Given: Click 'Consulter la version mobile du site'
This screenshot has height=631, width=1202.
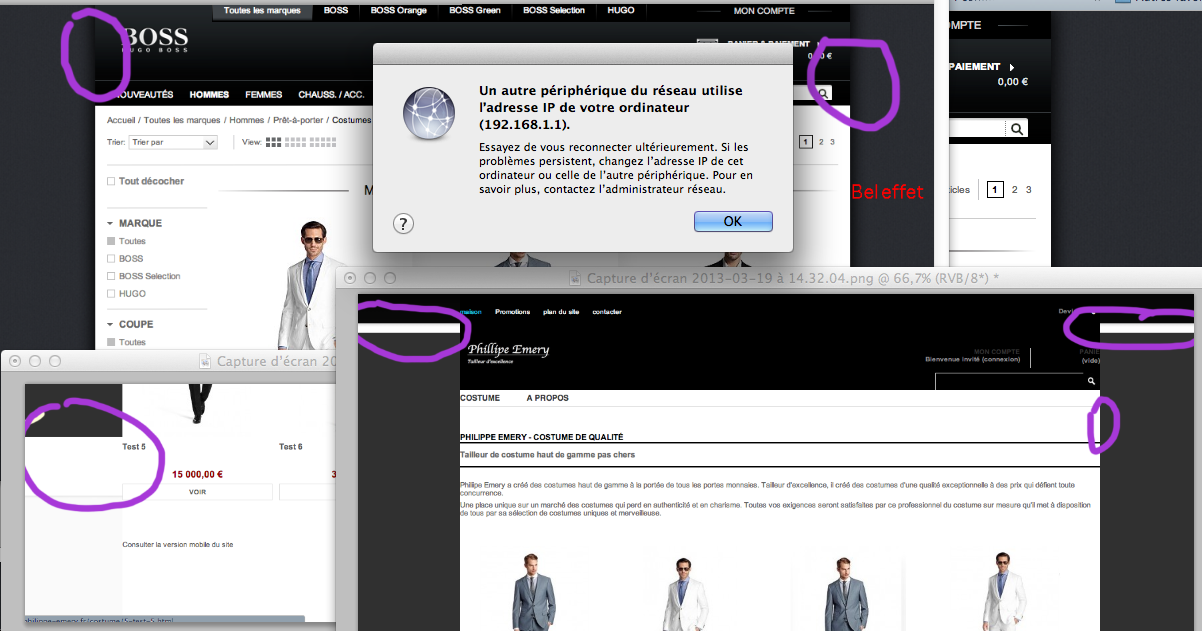Looking at the screenshot, I should click(x=178, y=545).
